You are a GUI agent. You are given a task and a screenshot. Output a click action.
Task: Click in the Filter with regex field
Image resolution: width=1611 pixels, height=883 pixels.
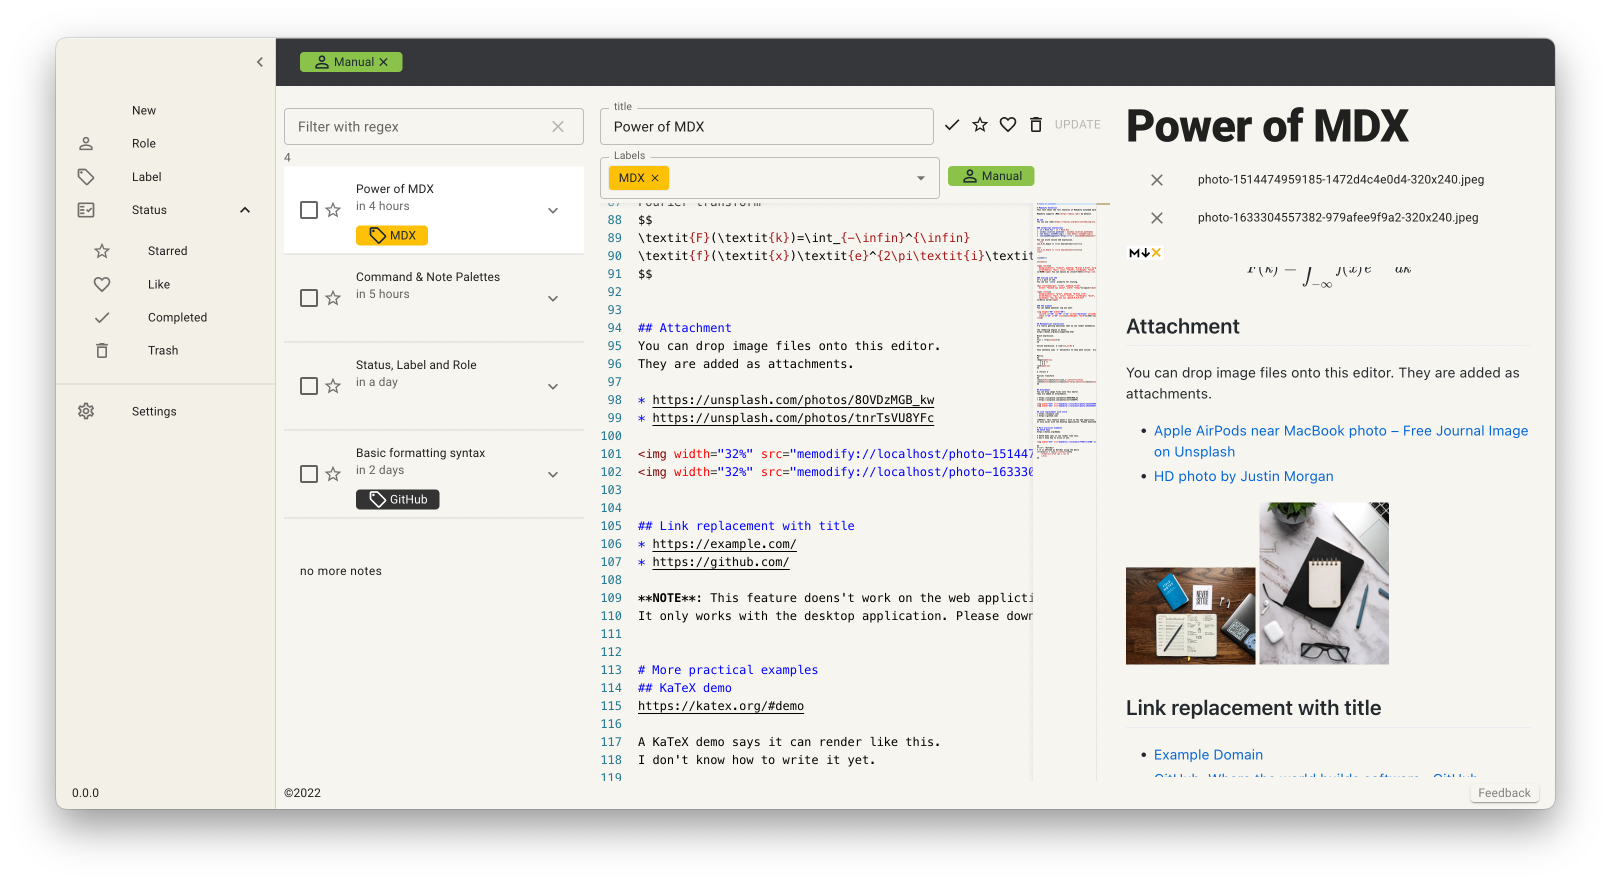(434, 127)
